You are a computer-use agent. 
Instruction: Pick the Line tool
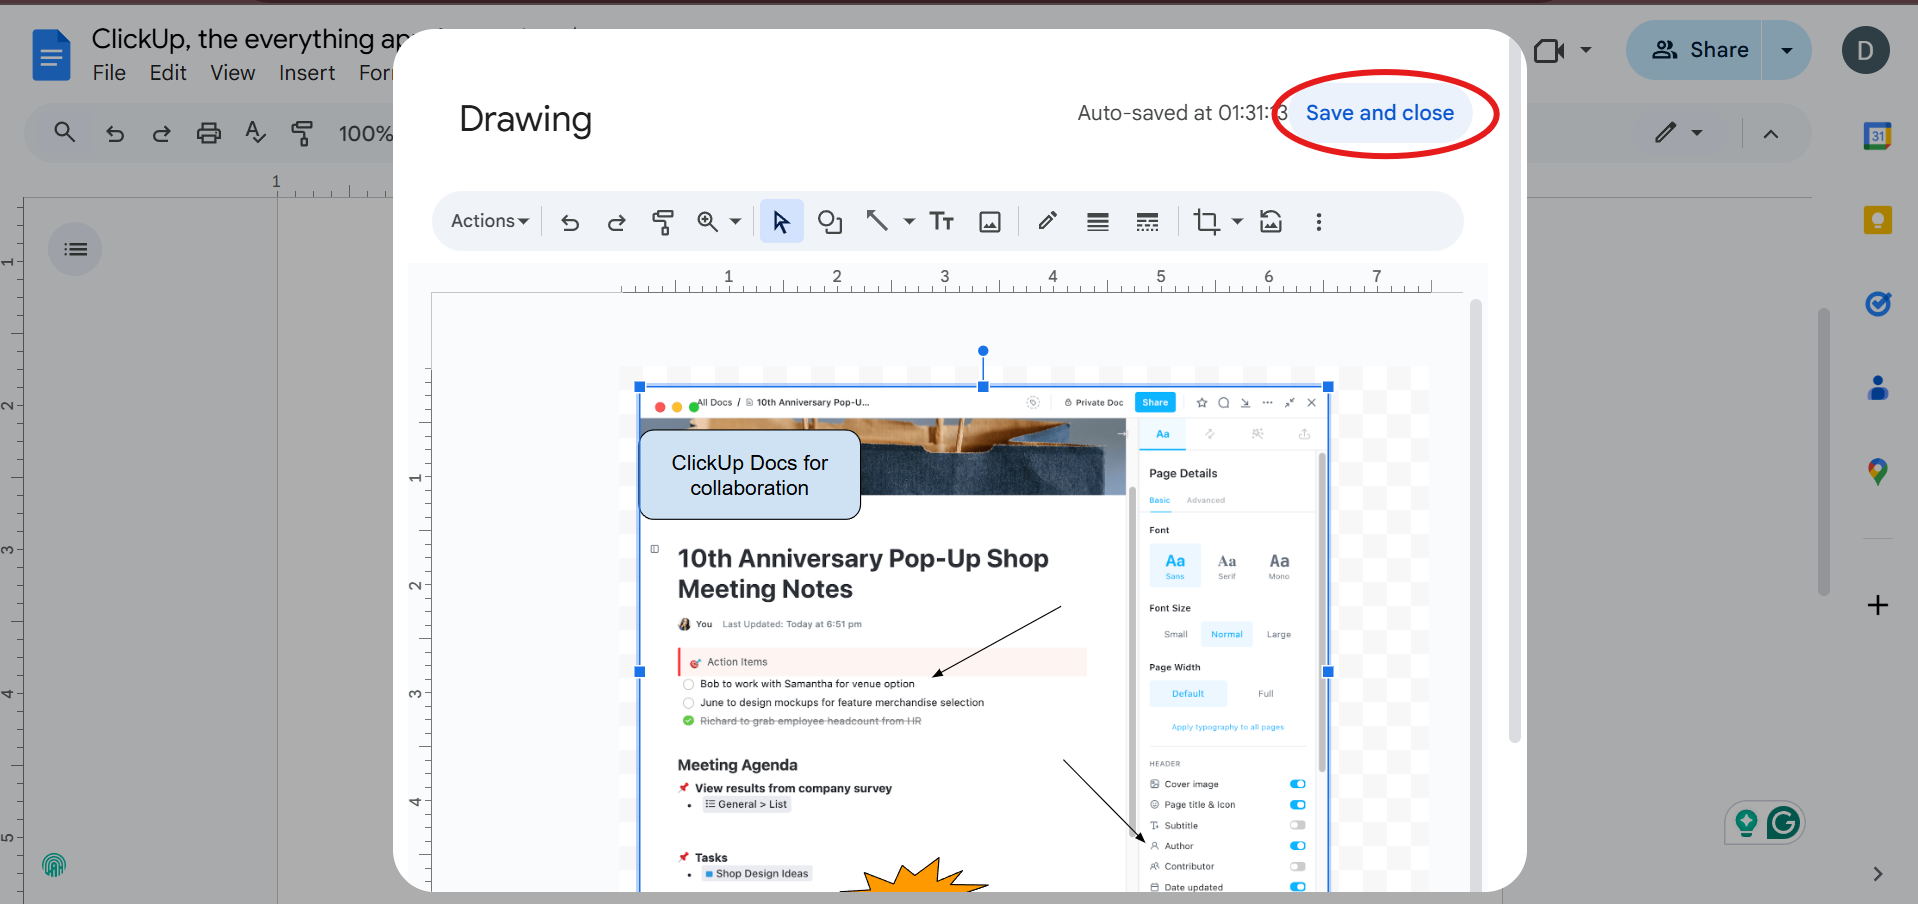click(x=876, y=221)
